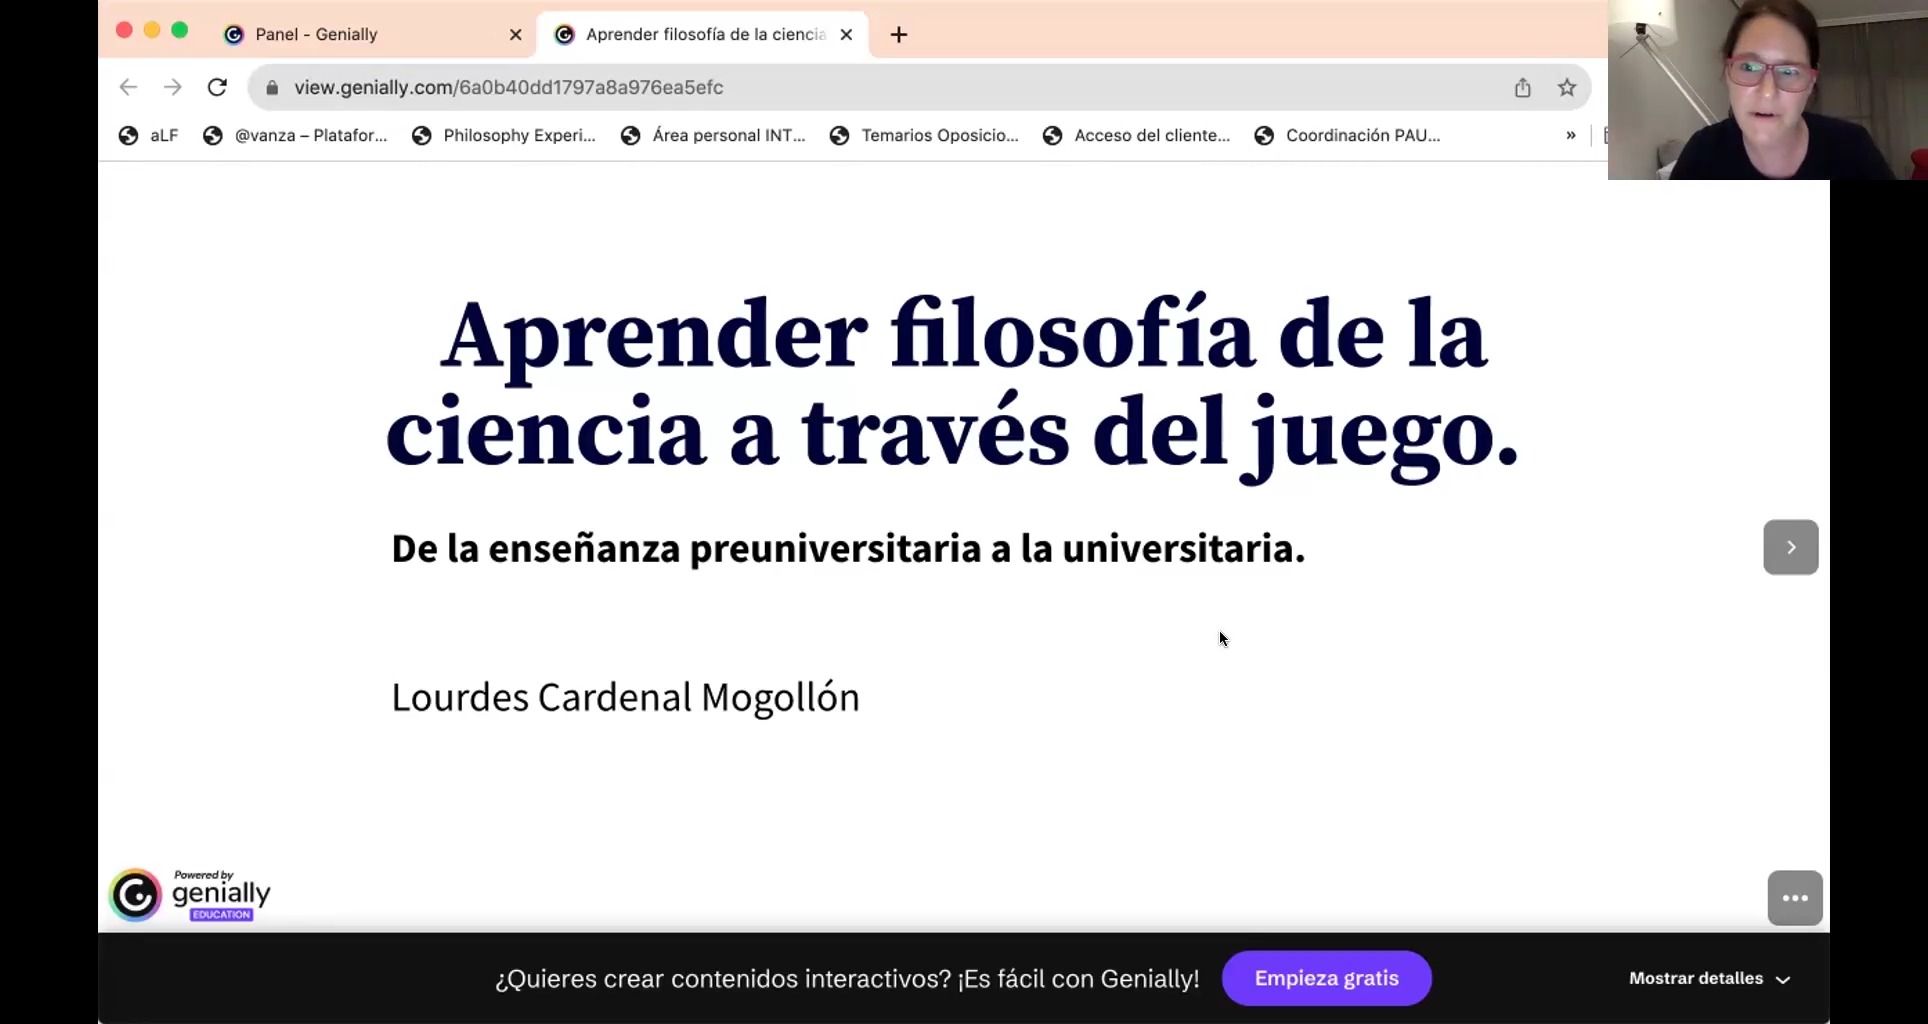Click the presenter webcam thumbnail
The height and width of the screenshot is (1024, 1928).
pos(1767,89)
